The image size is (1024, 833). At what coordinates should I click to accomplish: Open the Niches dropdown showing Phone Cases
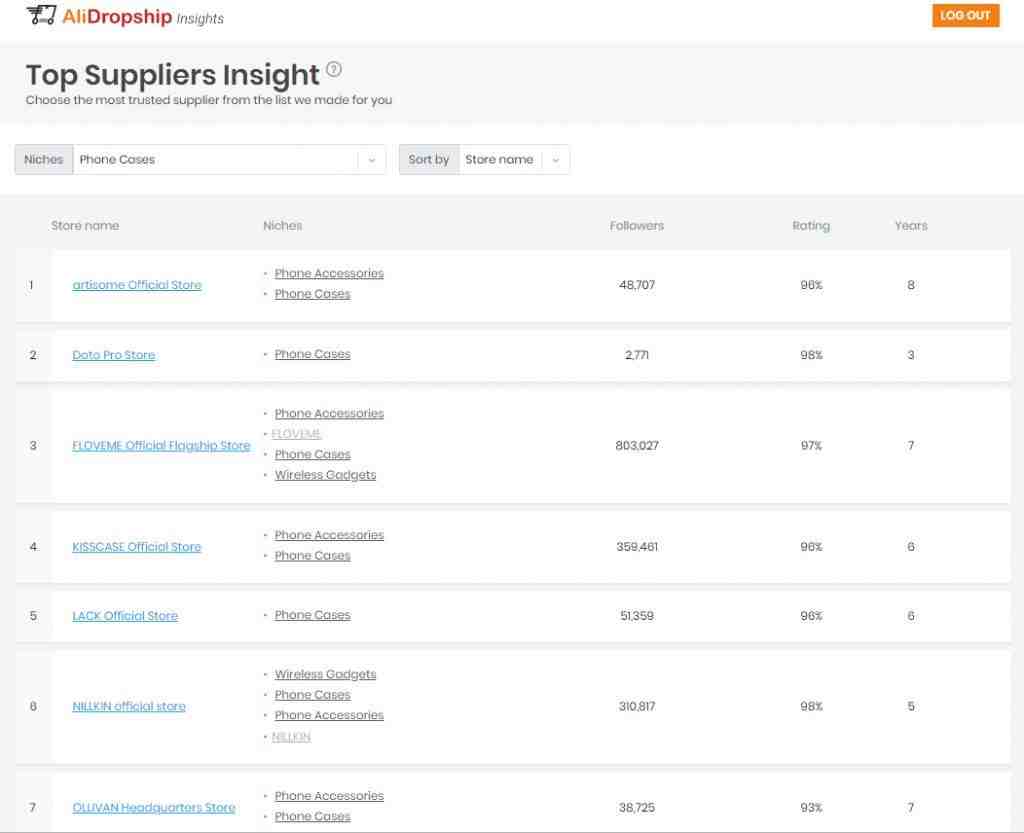[200, 159]
